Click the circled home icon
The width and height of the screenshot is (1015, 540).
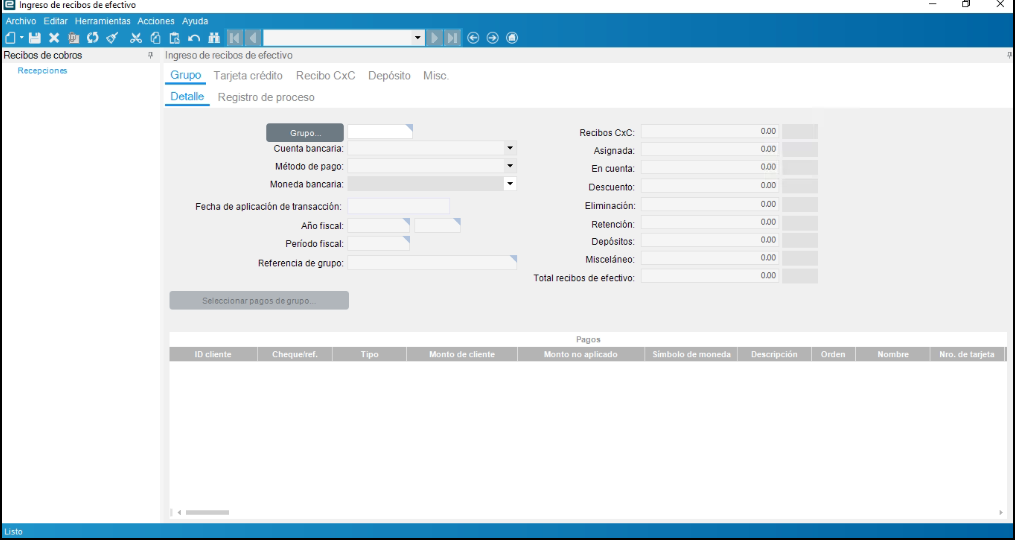[x=512, y=38]
